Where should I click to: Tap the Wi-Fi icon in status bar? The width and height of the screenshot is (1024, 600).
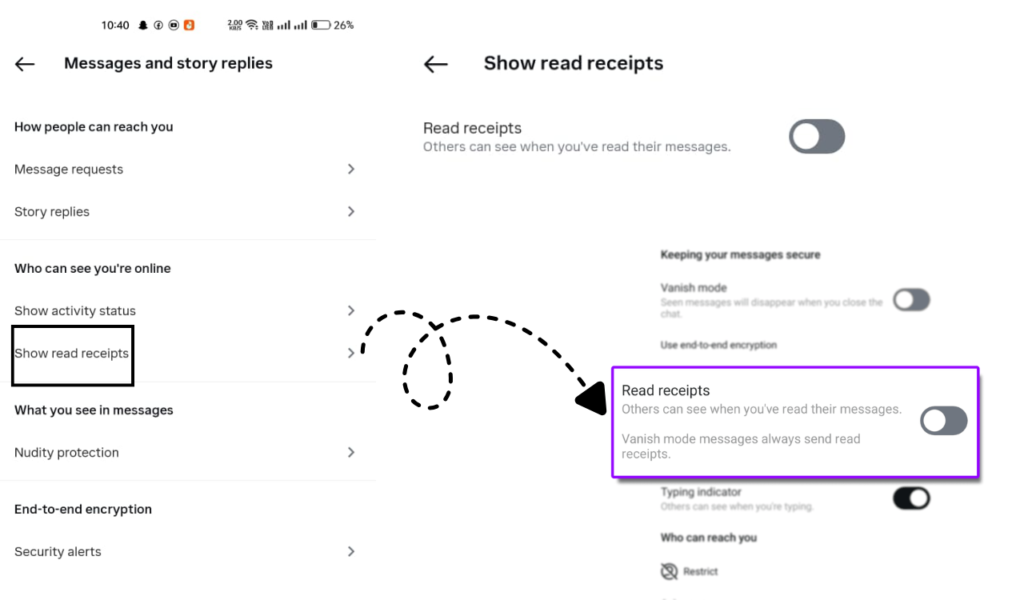tap(252, 25)
